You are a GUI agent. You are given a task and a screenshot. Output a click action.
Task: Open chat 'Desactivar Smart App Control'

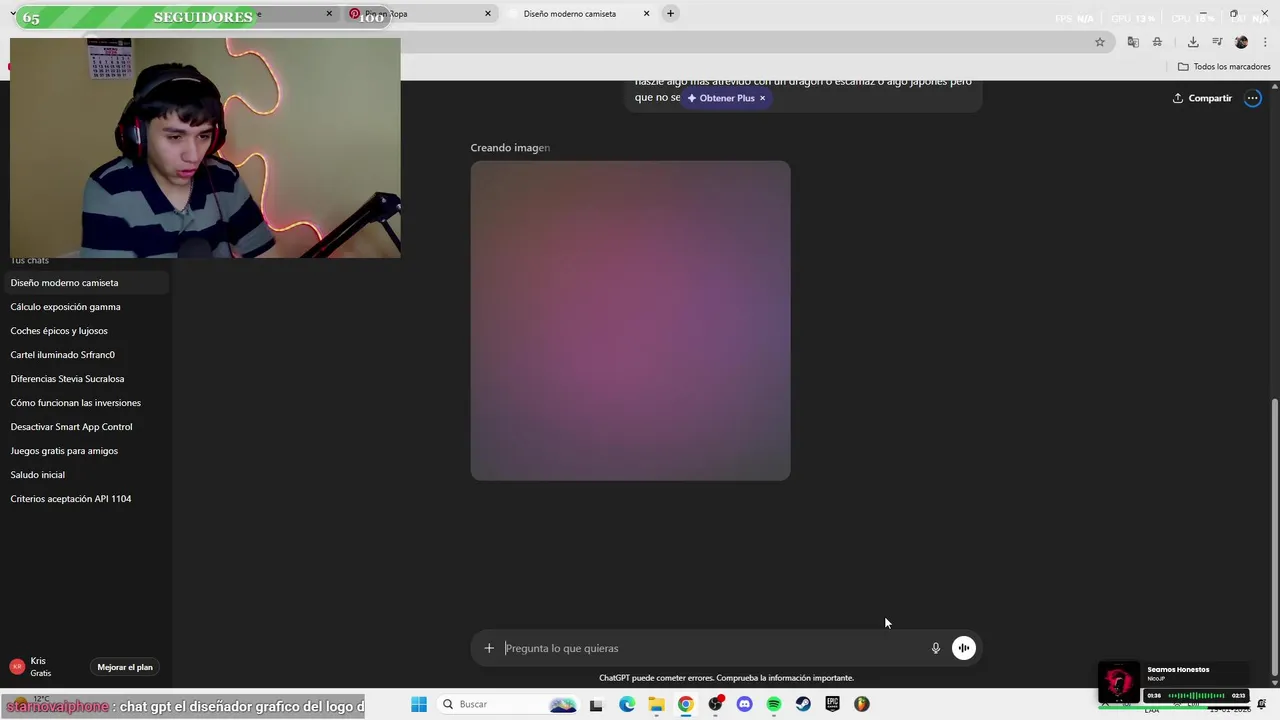click(85, 427)
